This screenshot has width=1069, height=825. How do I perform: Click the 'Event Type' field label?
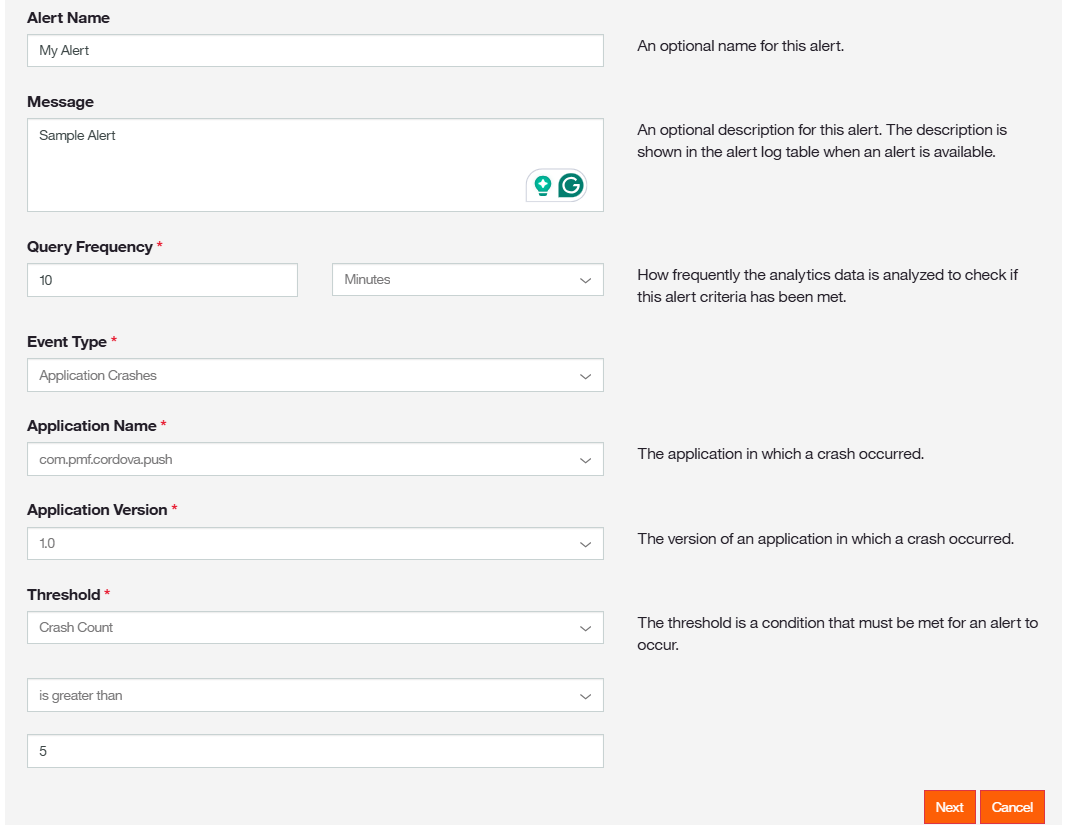pos(67,342)
